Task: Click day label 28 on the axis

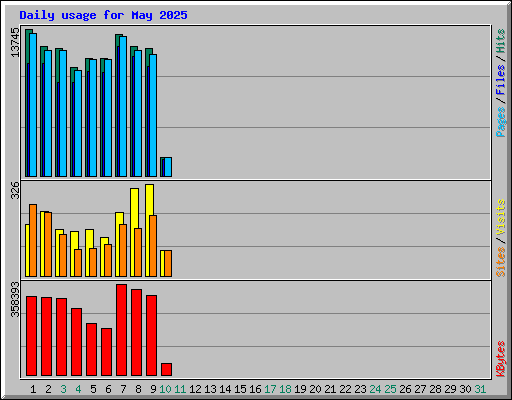Action: pyautogui.click(x=435, y=389)
